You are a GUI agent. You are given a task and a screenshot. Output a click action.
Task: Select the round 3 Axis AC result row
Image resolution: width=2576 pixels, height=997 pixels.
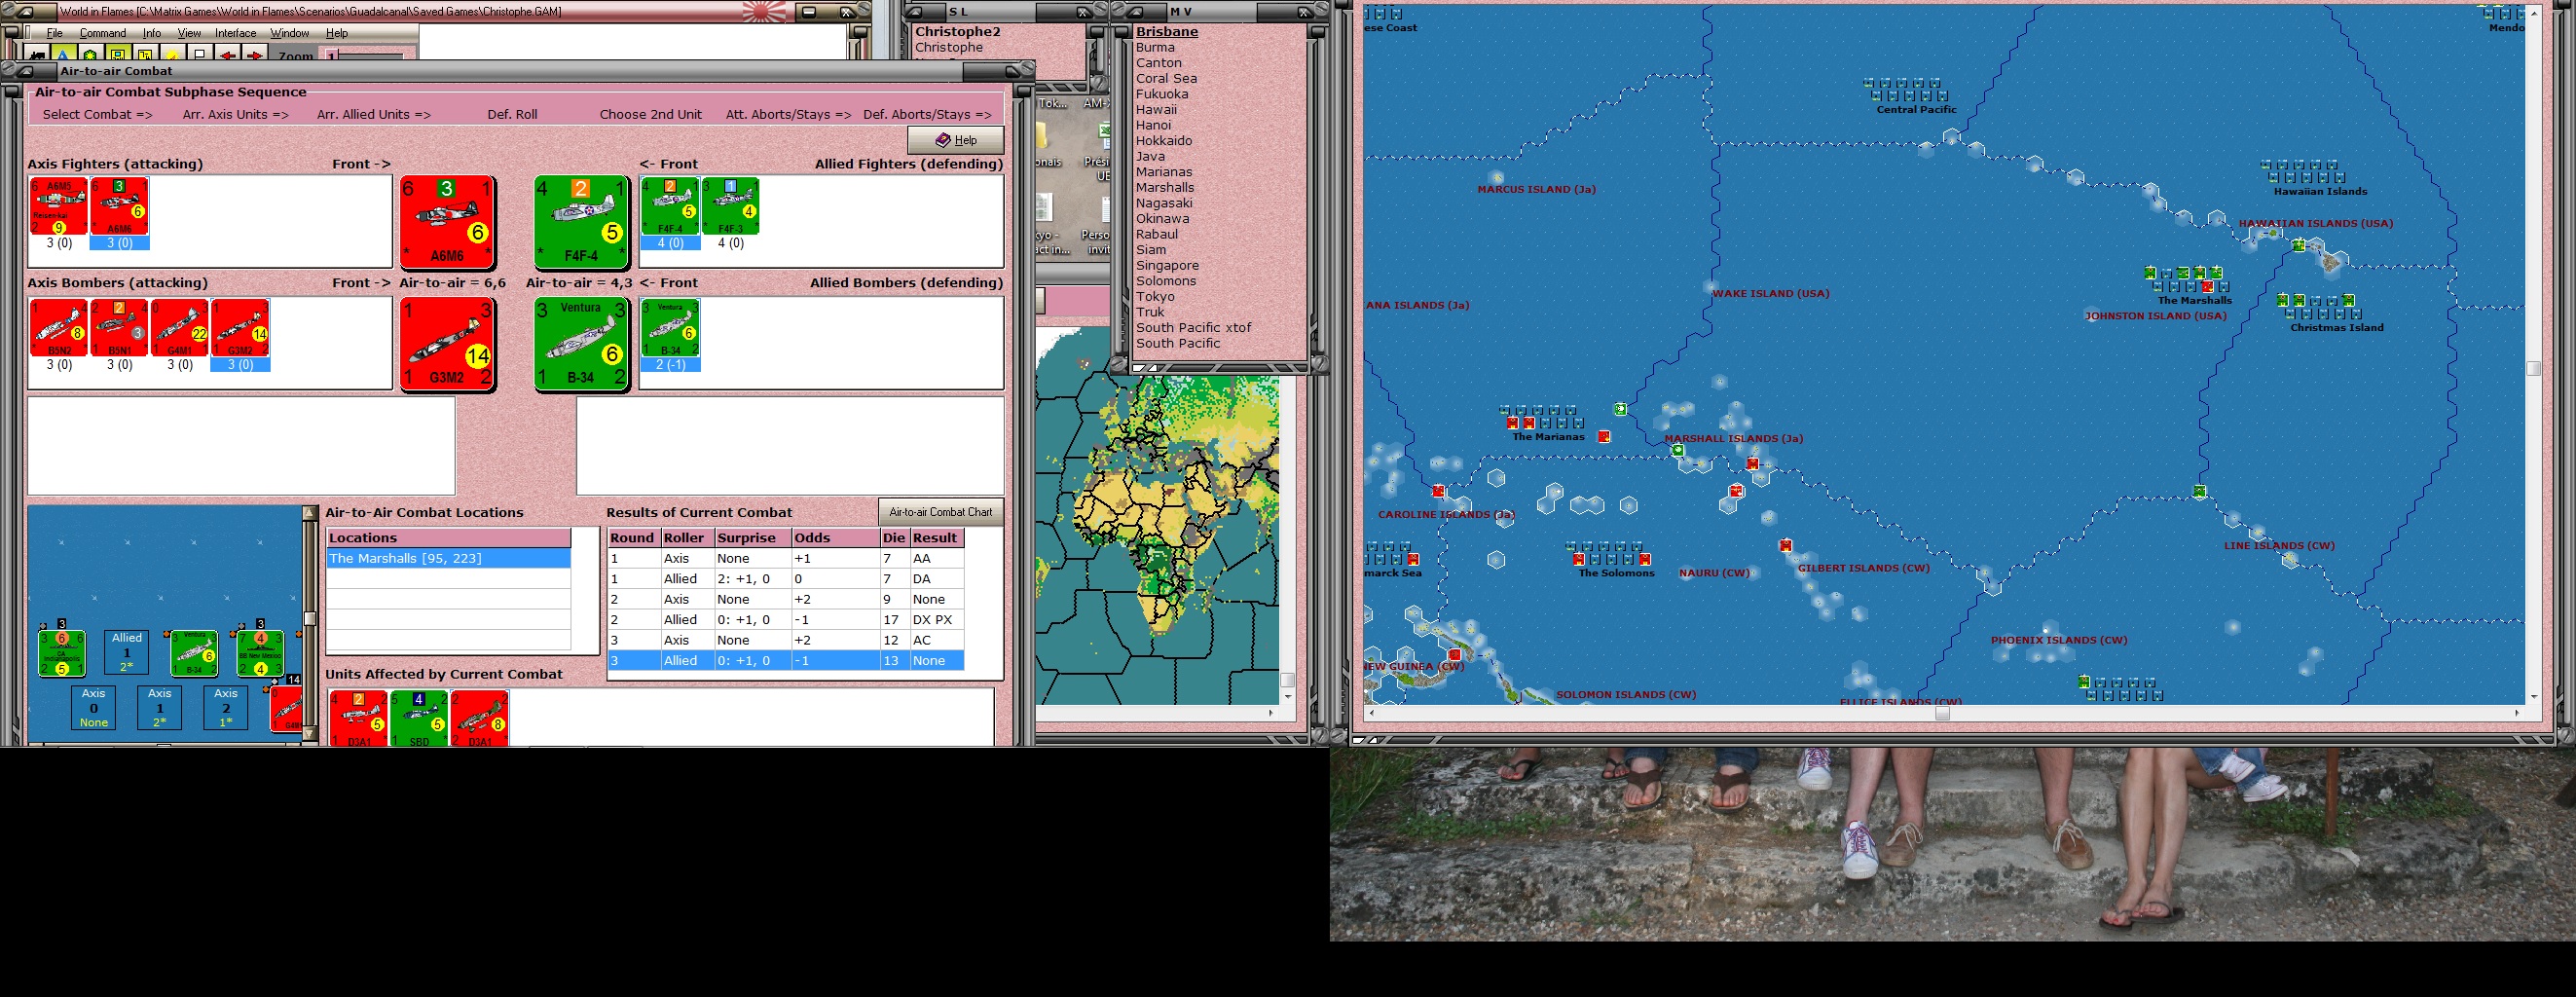[x=785, y=640]
